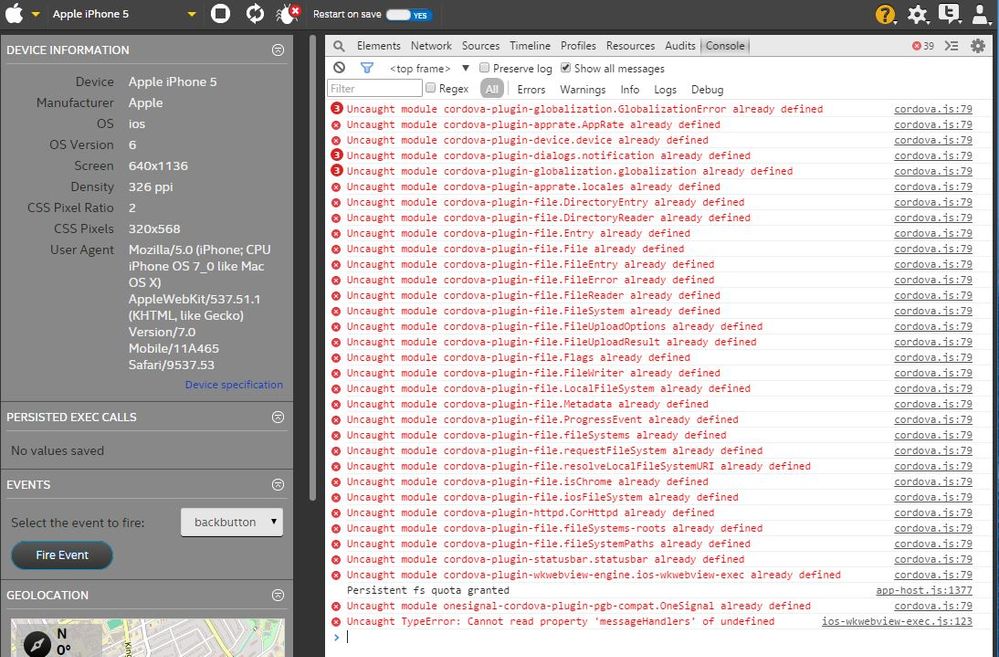Image resolution: width=999 pixels, height=657 pixels.
Task: Open the help question mark icon
Action: pos(885,14)
